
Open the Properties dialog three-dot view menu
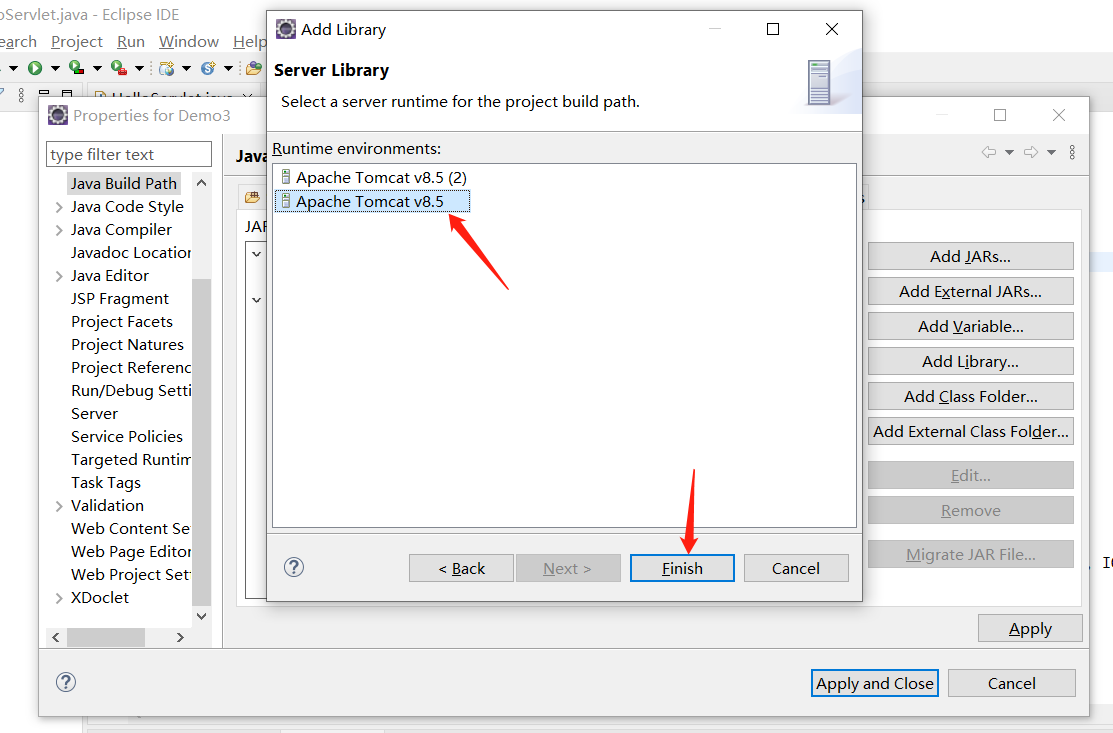(x=1072, y=152)
